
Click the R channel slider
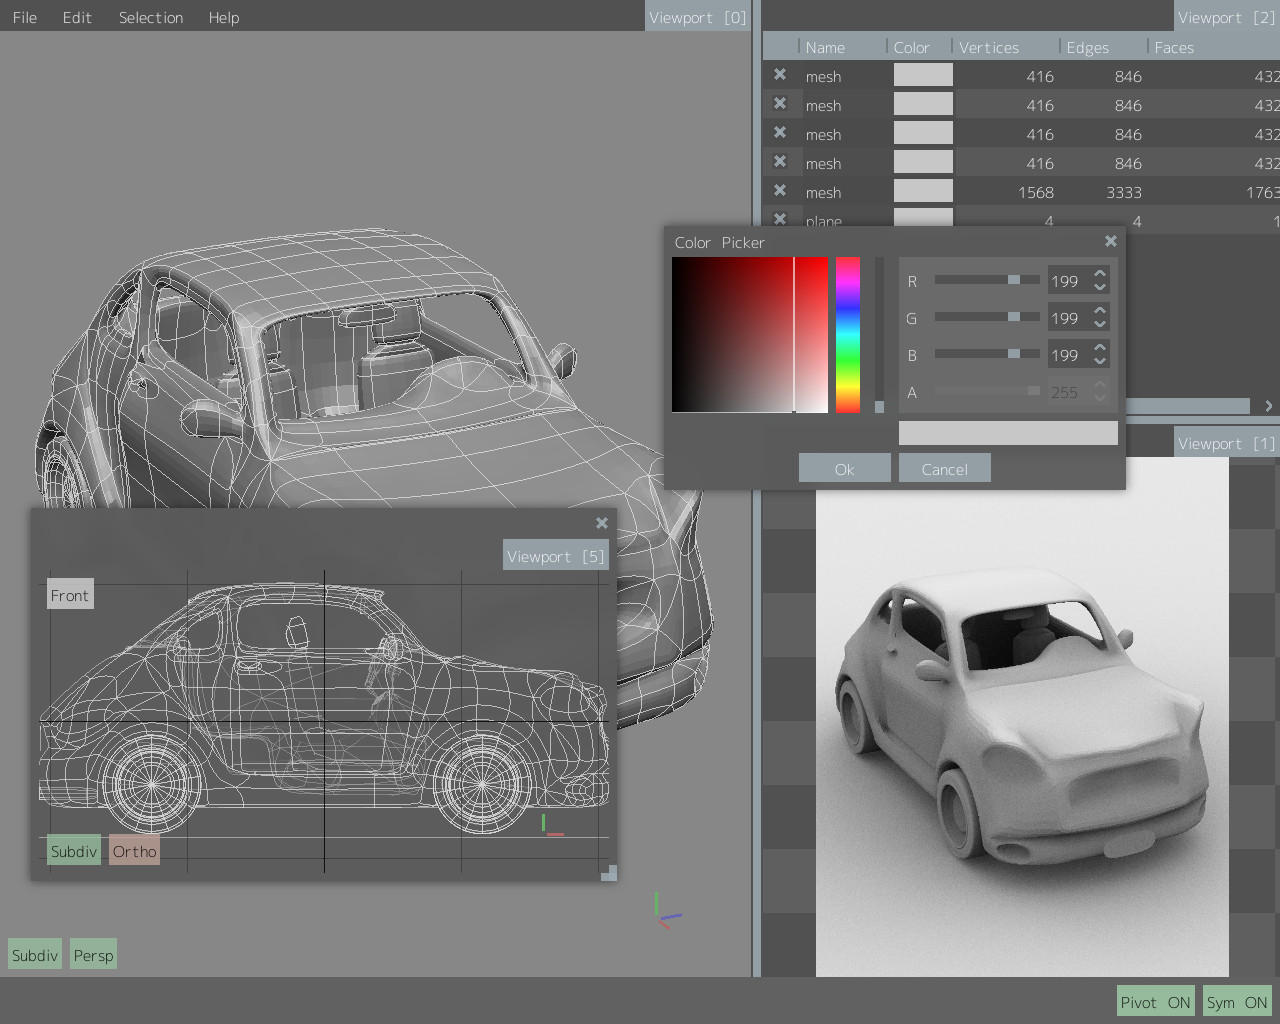pos(987,280)
